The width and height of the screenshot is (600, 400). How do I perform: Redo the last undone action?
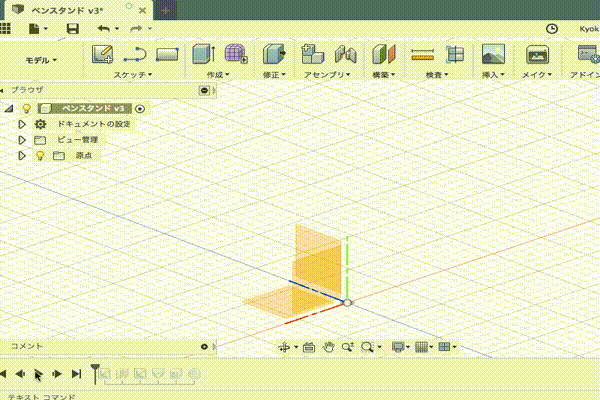point(136,29)
